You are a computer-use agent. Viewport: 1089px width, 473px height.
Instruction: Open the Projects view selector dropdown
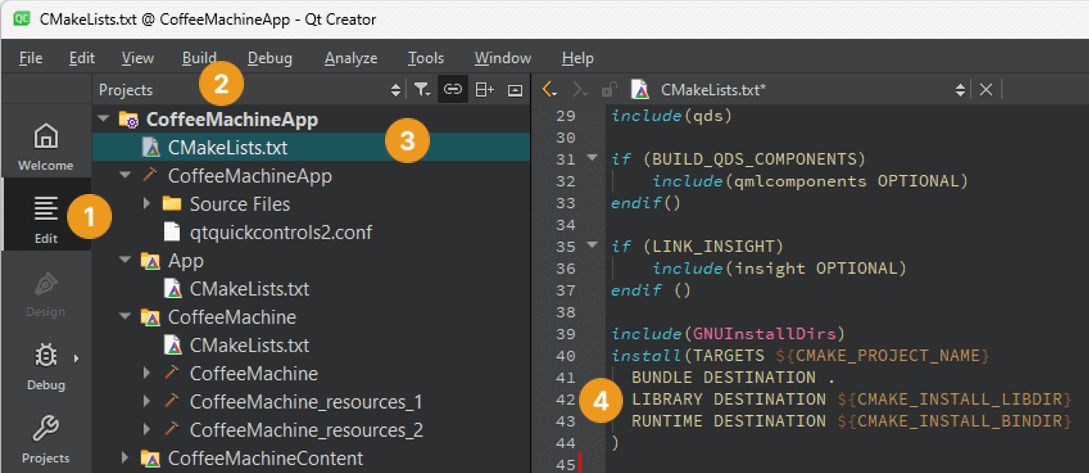tap(395, 90)
